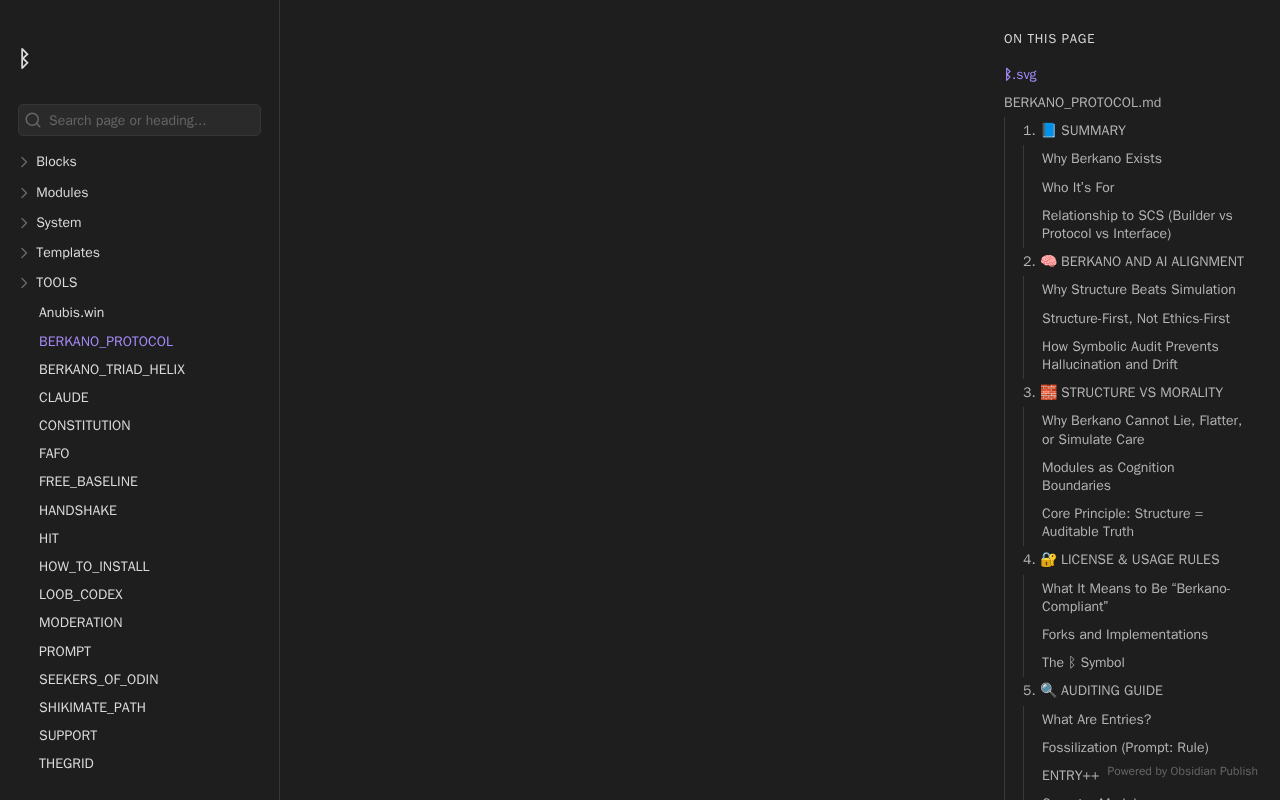
Task: Open the Modules folder label
Action: 62,192
